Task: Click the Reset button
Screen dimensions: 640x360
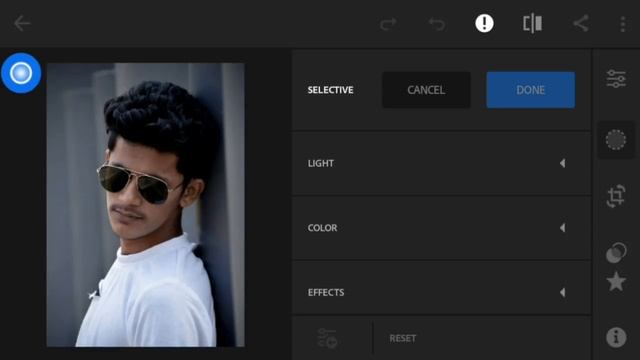Action: 403,338
